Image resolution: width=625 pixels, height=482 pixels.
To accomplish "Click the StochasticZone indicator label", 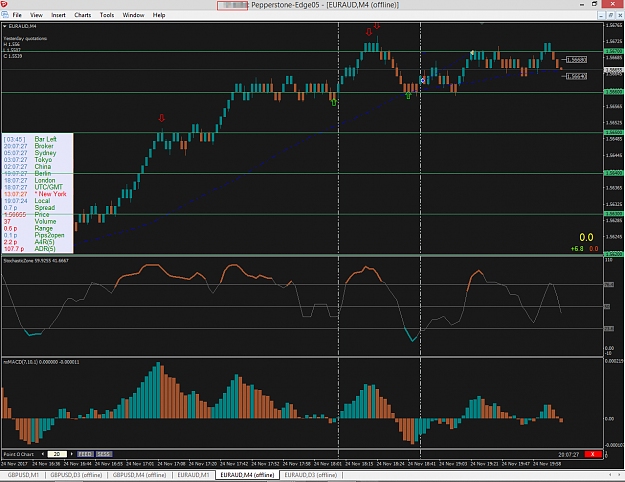I will 36,261.
